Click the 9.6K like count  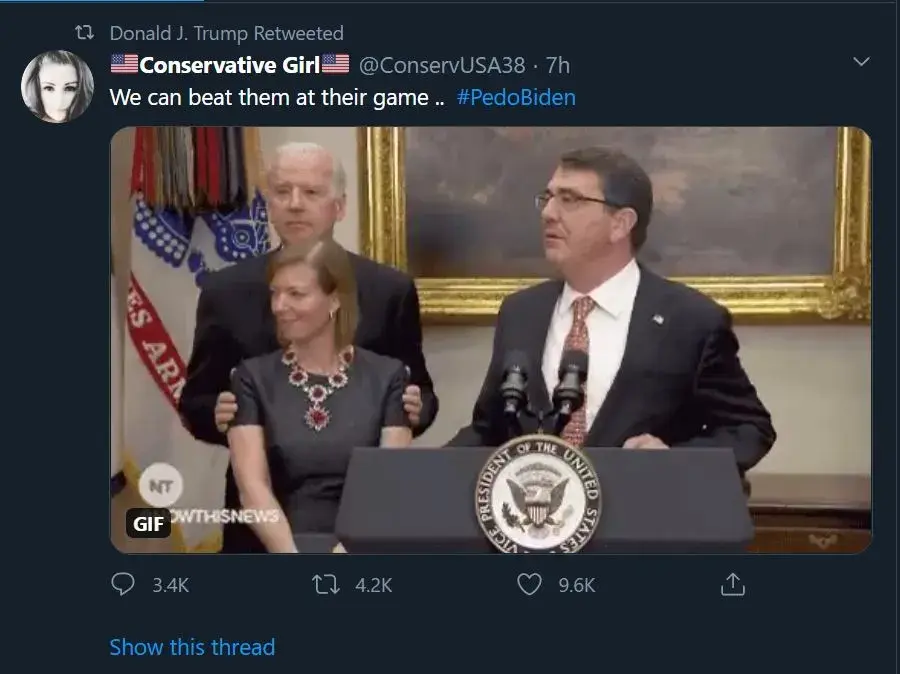[577, 585]
